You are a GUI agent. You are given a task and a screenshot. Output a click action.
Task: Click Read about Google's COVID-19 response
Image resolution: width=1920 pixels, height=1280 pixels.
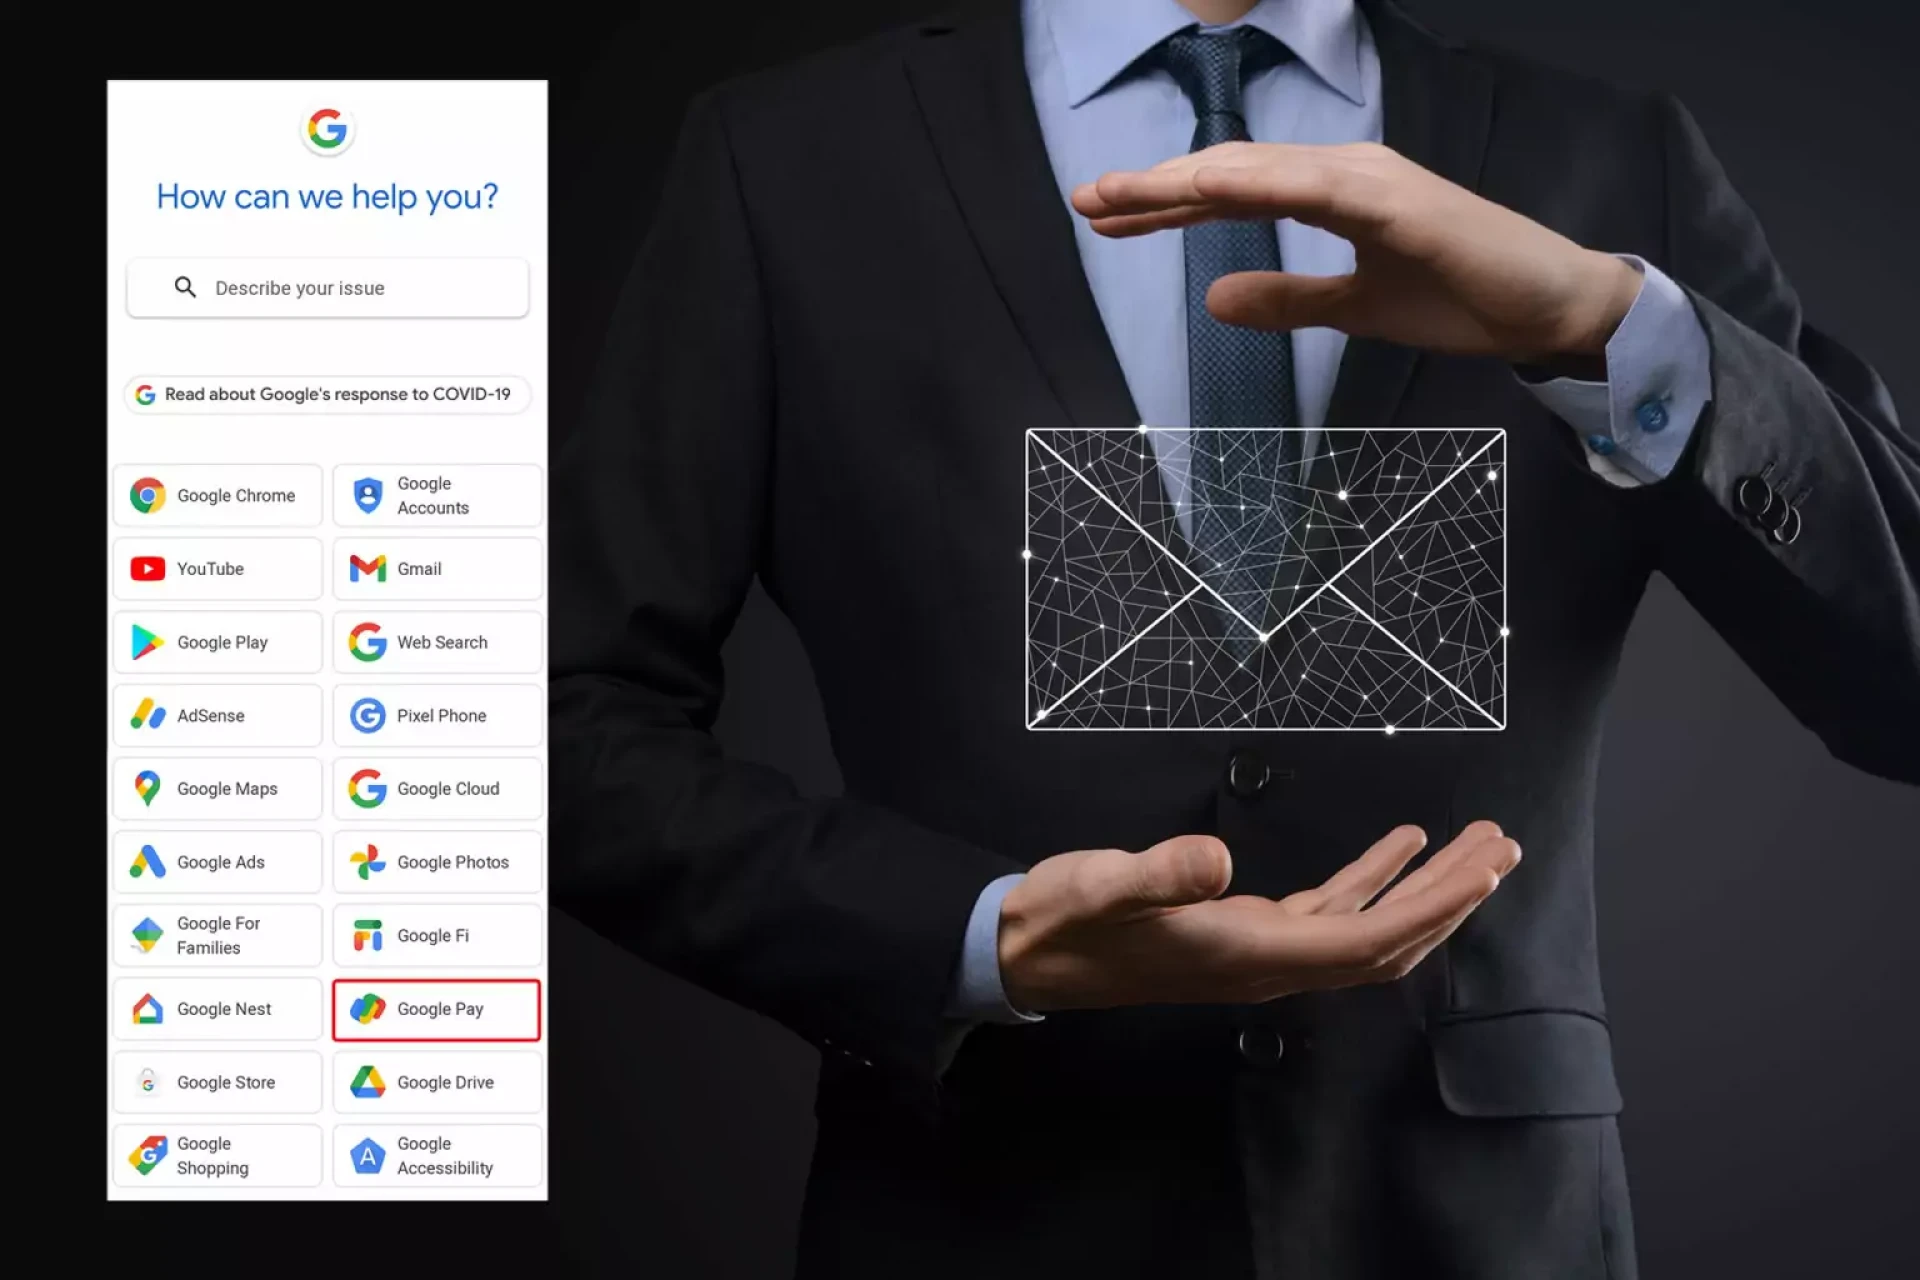tap(326, 393)
